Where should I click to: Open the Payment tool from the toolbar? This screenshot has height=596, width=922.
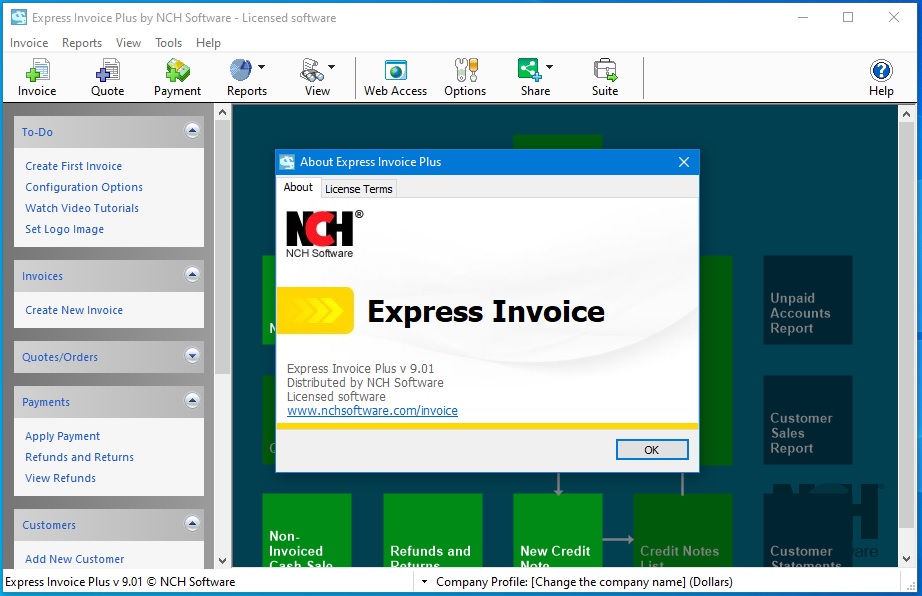(176, 77)
